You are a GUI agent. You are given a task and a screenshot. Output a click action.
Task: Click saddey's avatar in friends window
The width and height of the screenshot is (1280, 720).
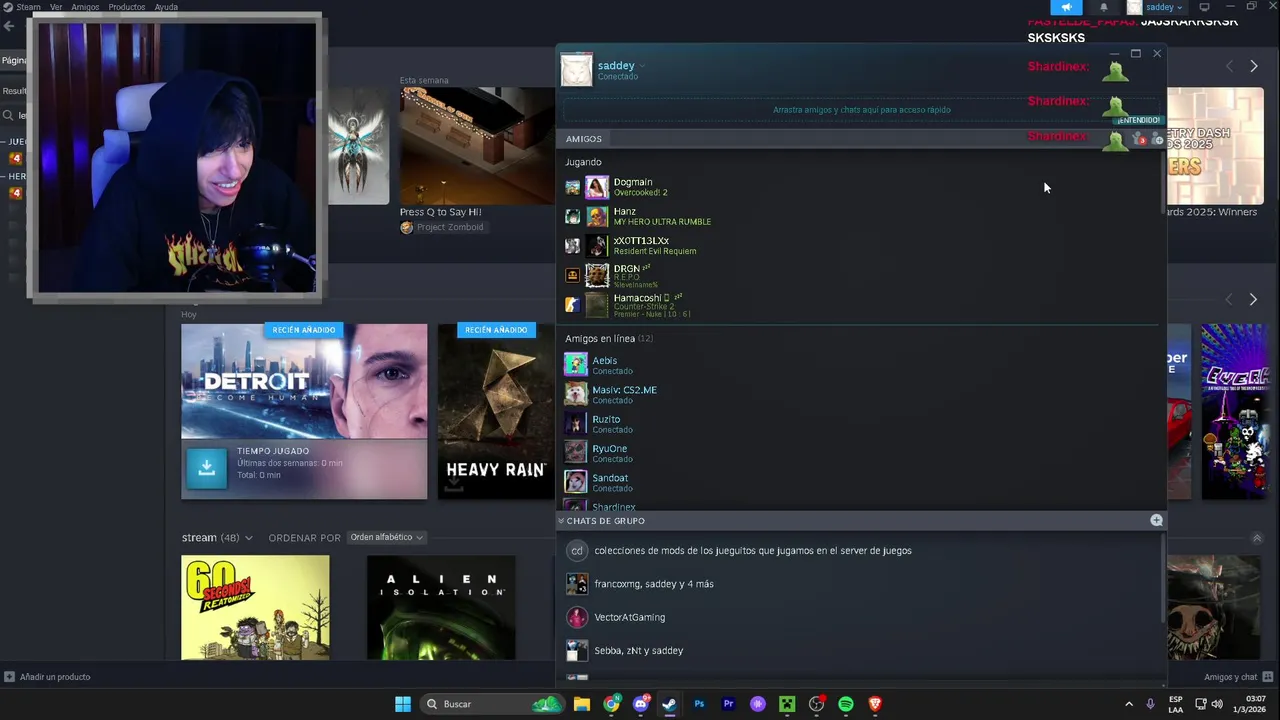click(576, 70)
